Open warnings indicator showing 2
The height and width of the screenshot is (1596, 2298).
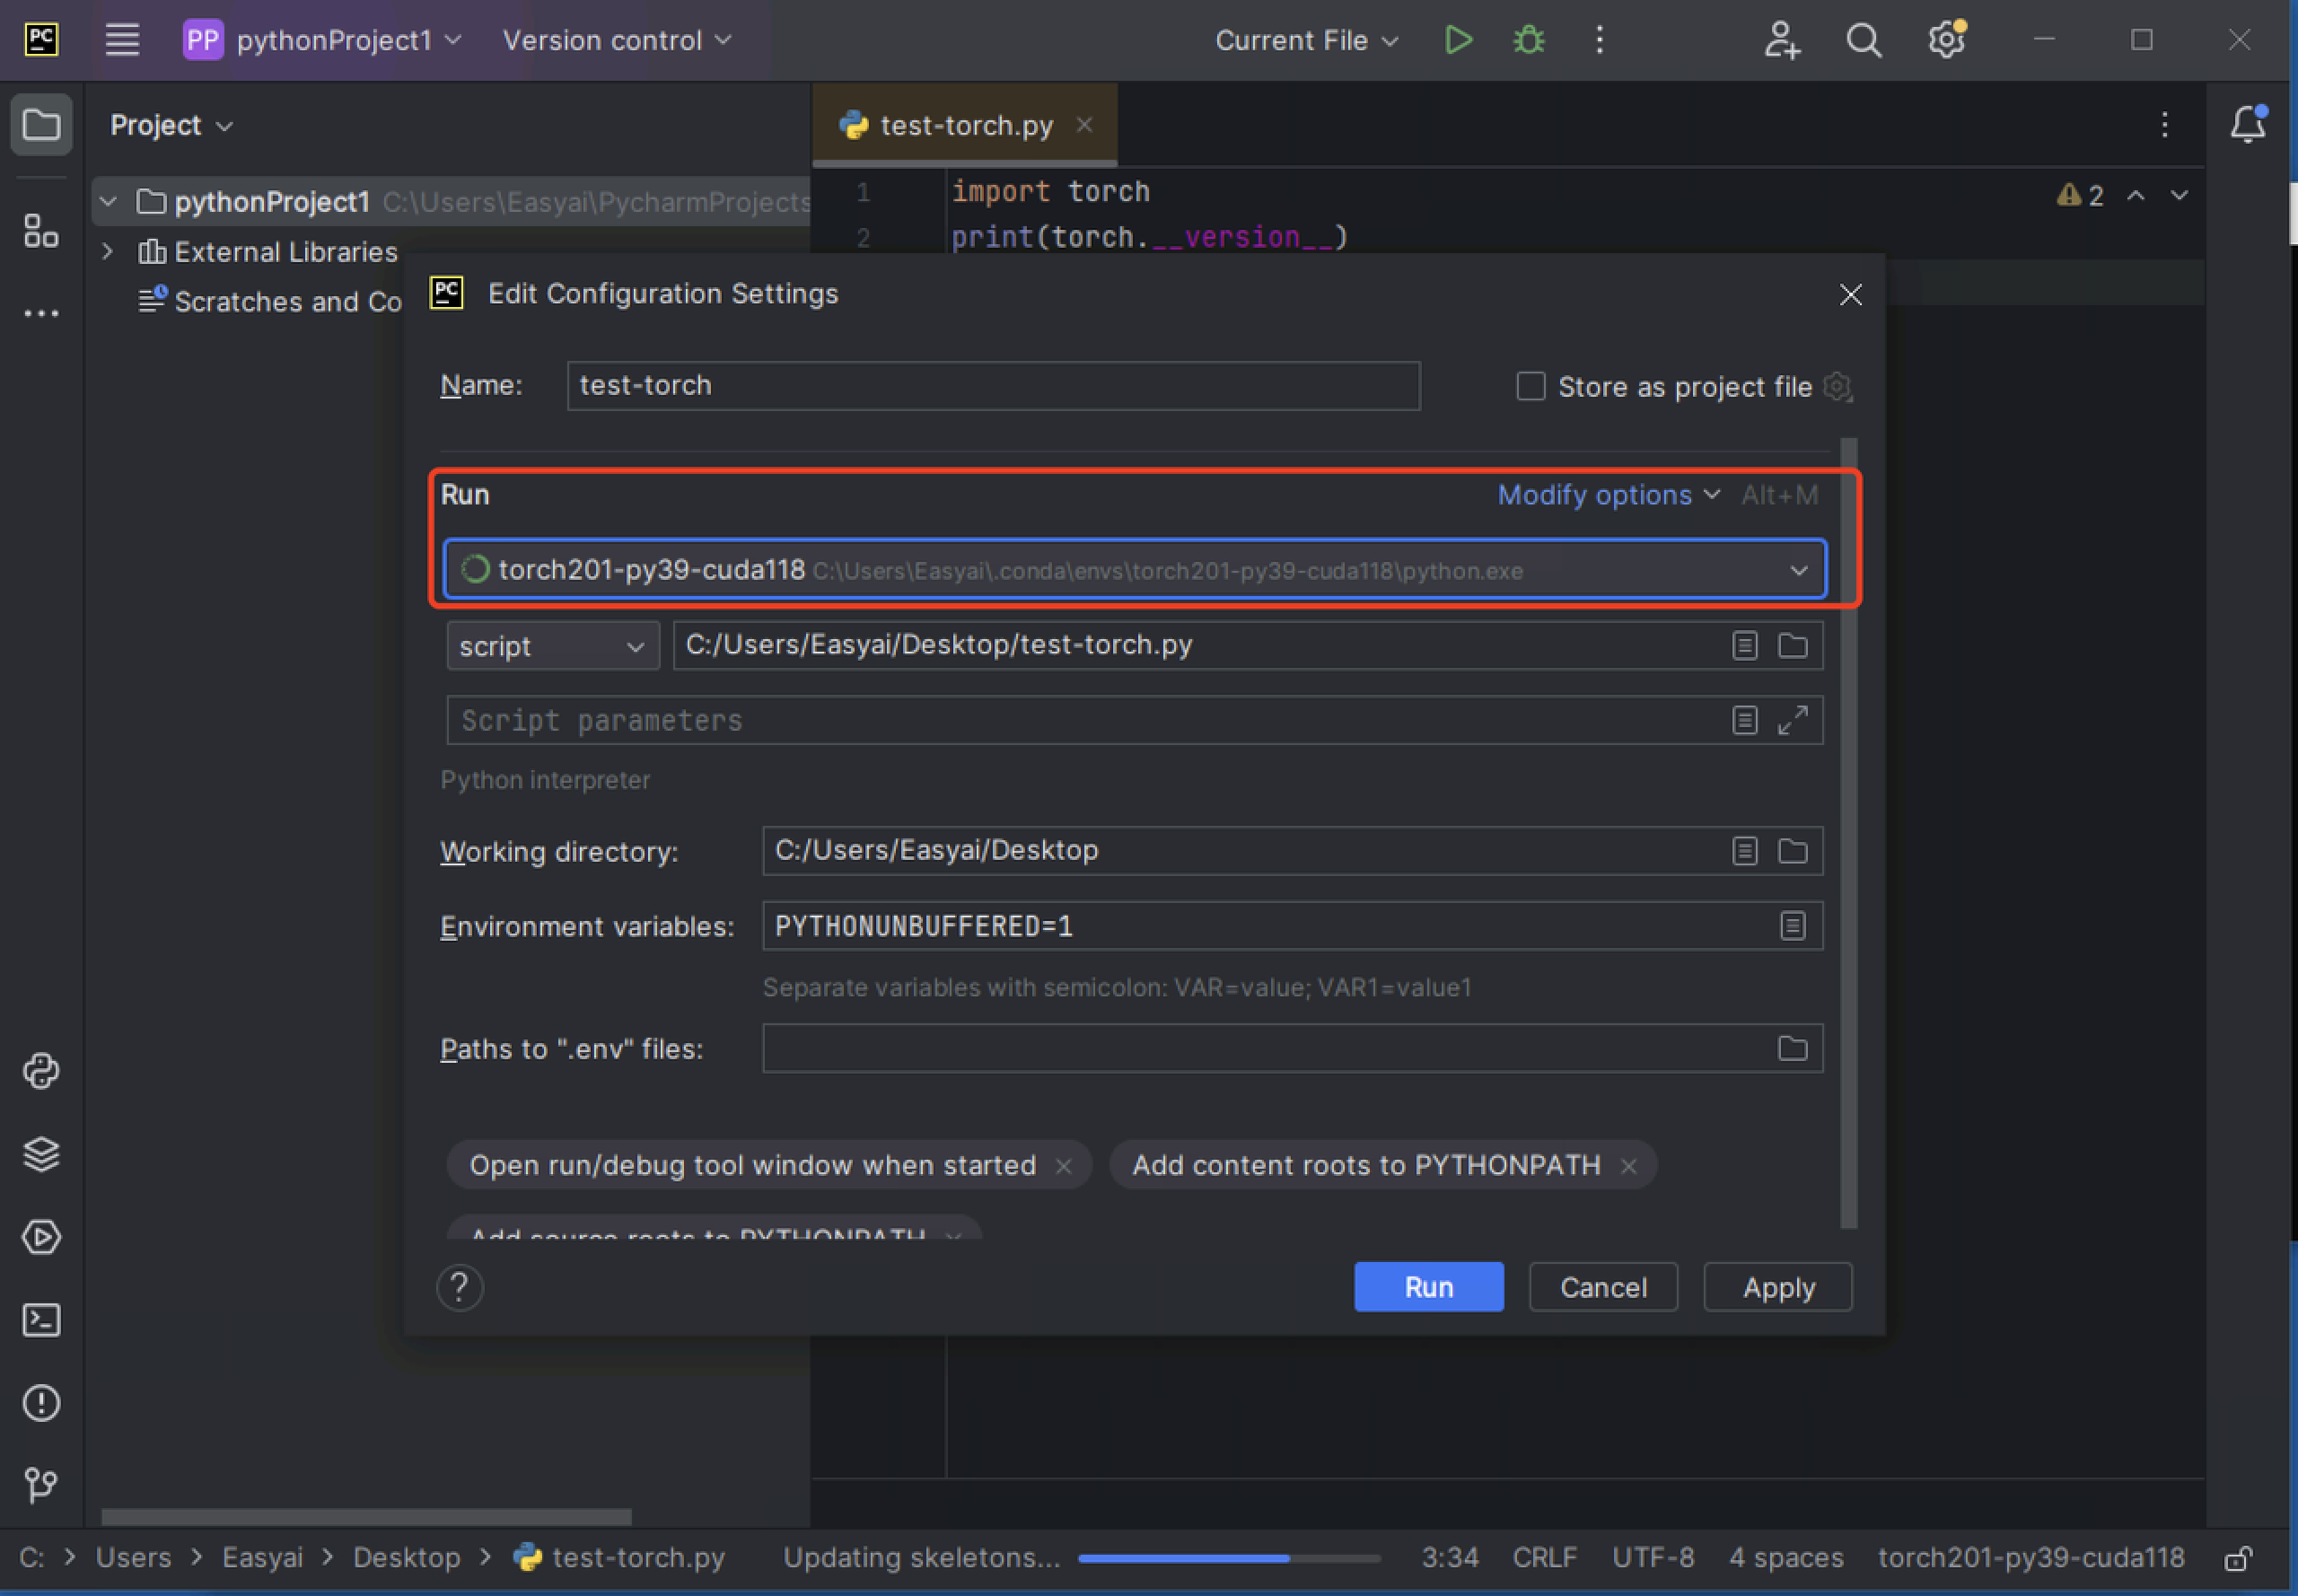point(2080,195)
